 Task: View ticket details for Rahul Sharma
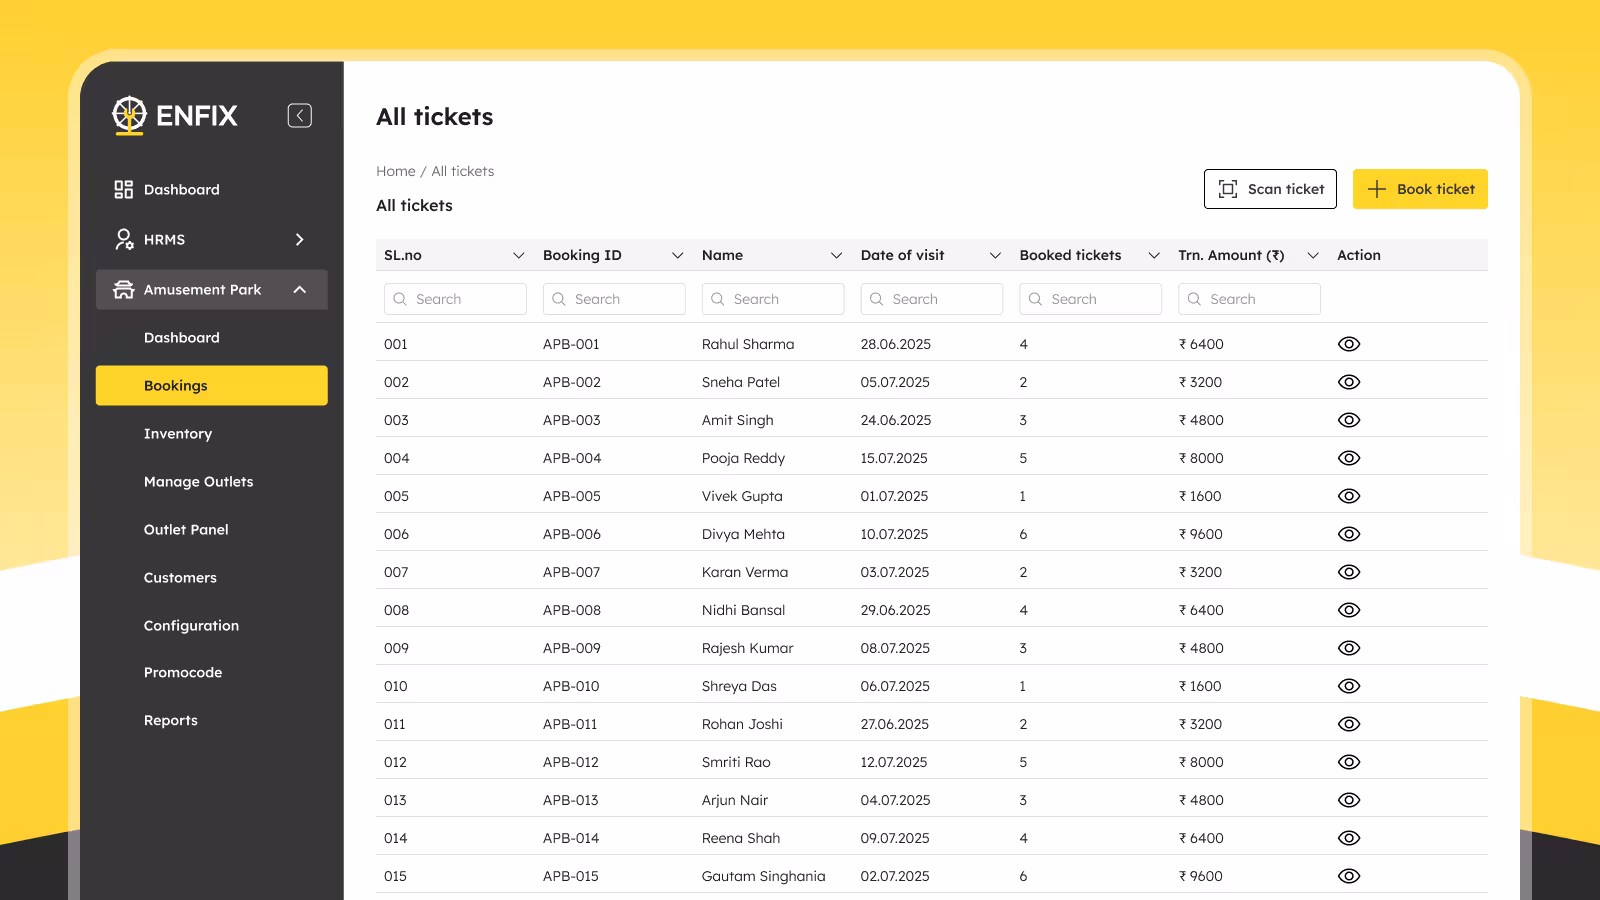pos(1349,344)
